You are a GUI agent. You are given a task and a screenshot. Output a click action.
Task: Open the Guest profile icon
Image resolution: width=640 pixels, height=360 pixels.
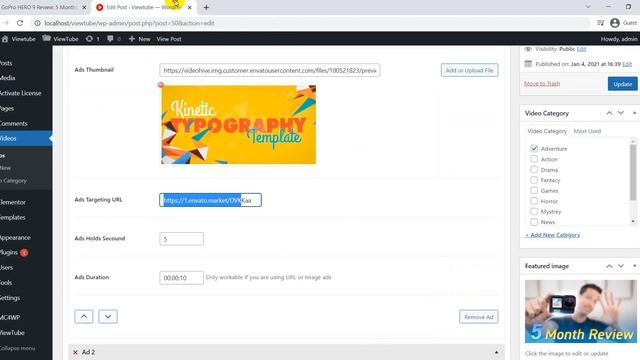(x=615, y=23)
